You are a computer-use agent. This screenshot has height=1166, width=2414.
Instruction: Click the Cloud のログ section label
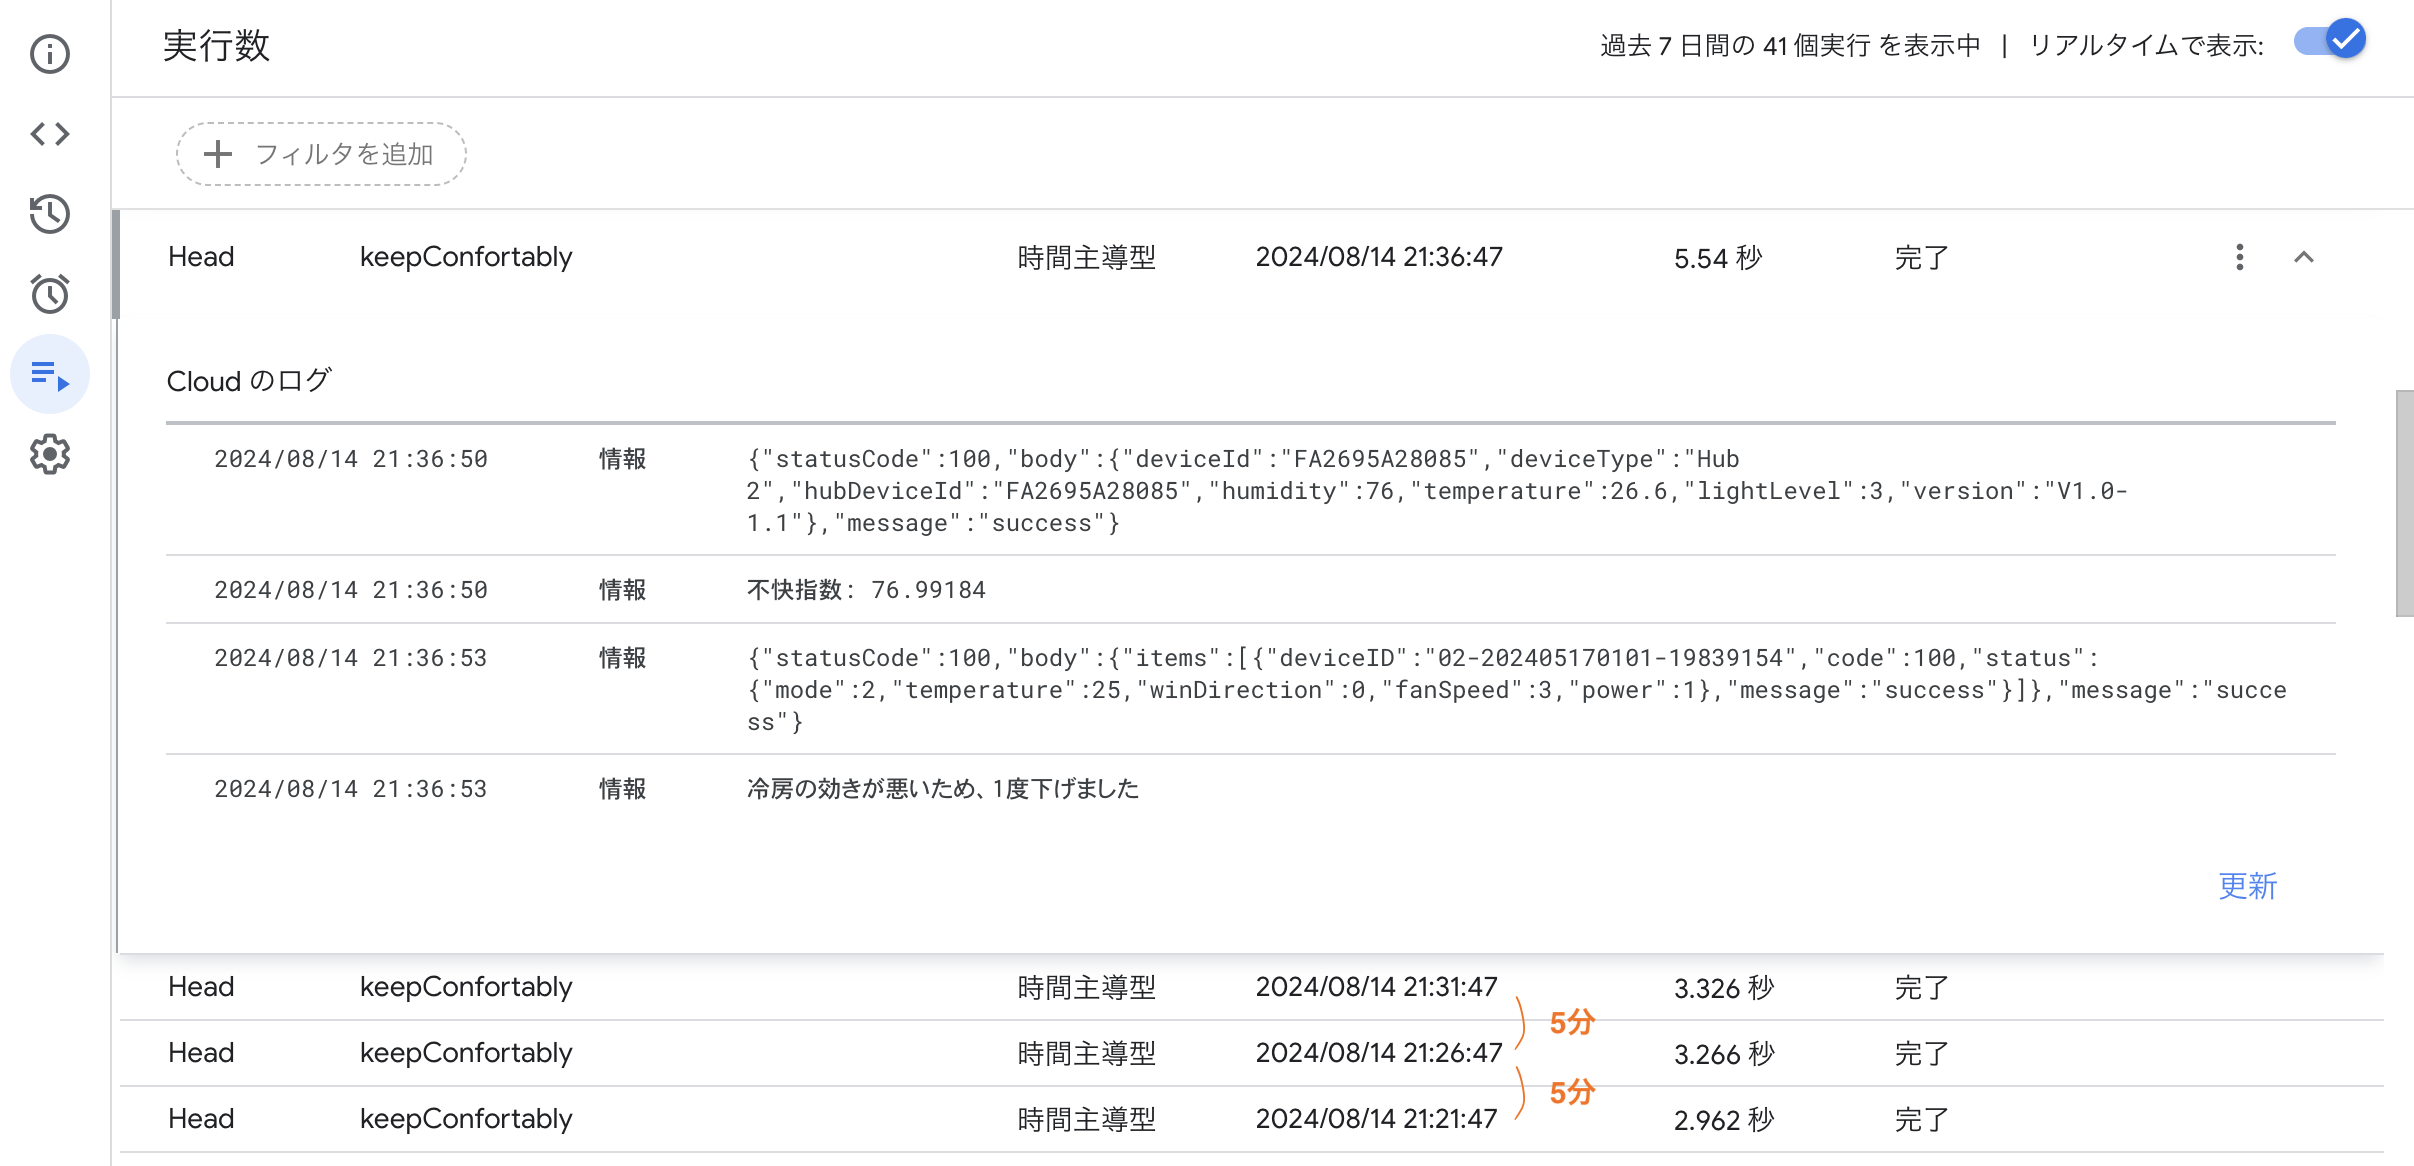point(248,381)
